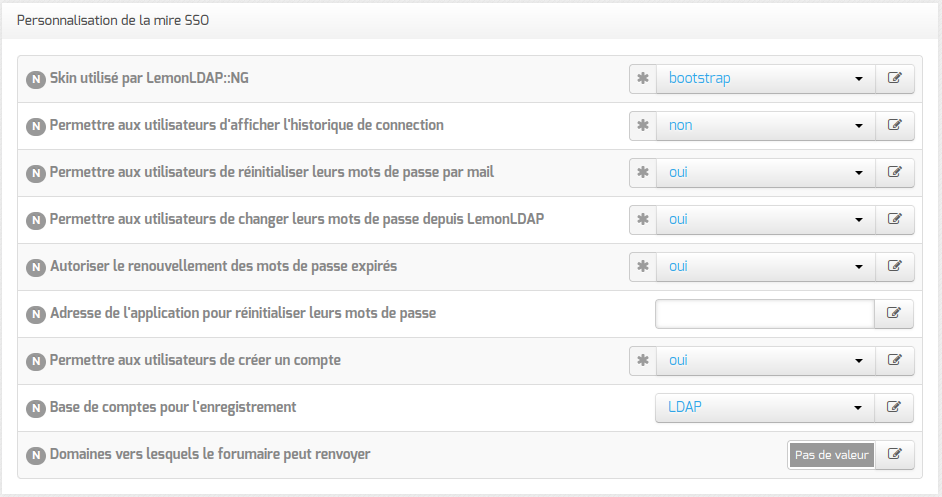The height and width of the screenshot is (497, 942).
Task: Click the Adresse de l'application text field
Action: 765,313
